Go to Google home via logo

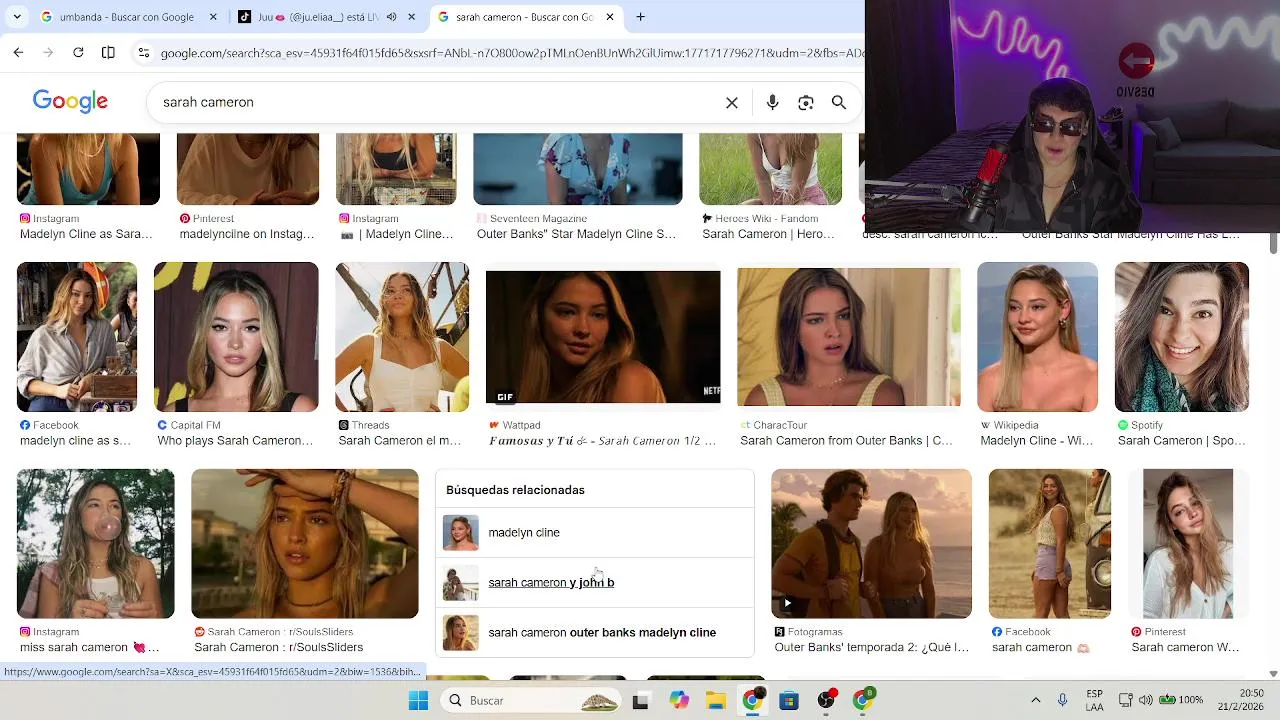pyautogui.click(x=70, y=101)
